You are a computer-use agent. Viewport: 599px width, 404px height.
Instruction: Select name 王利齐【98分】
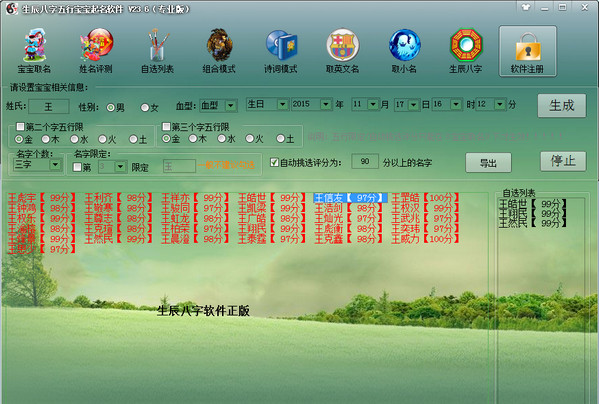point(118,198)
